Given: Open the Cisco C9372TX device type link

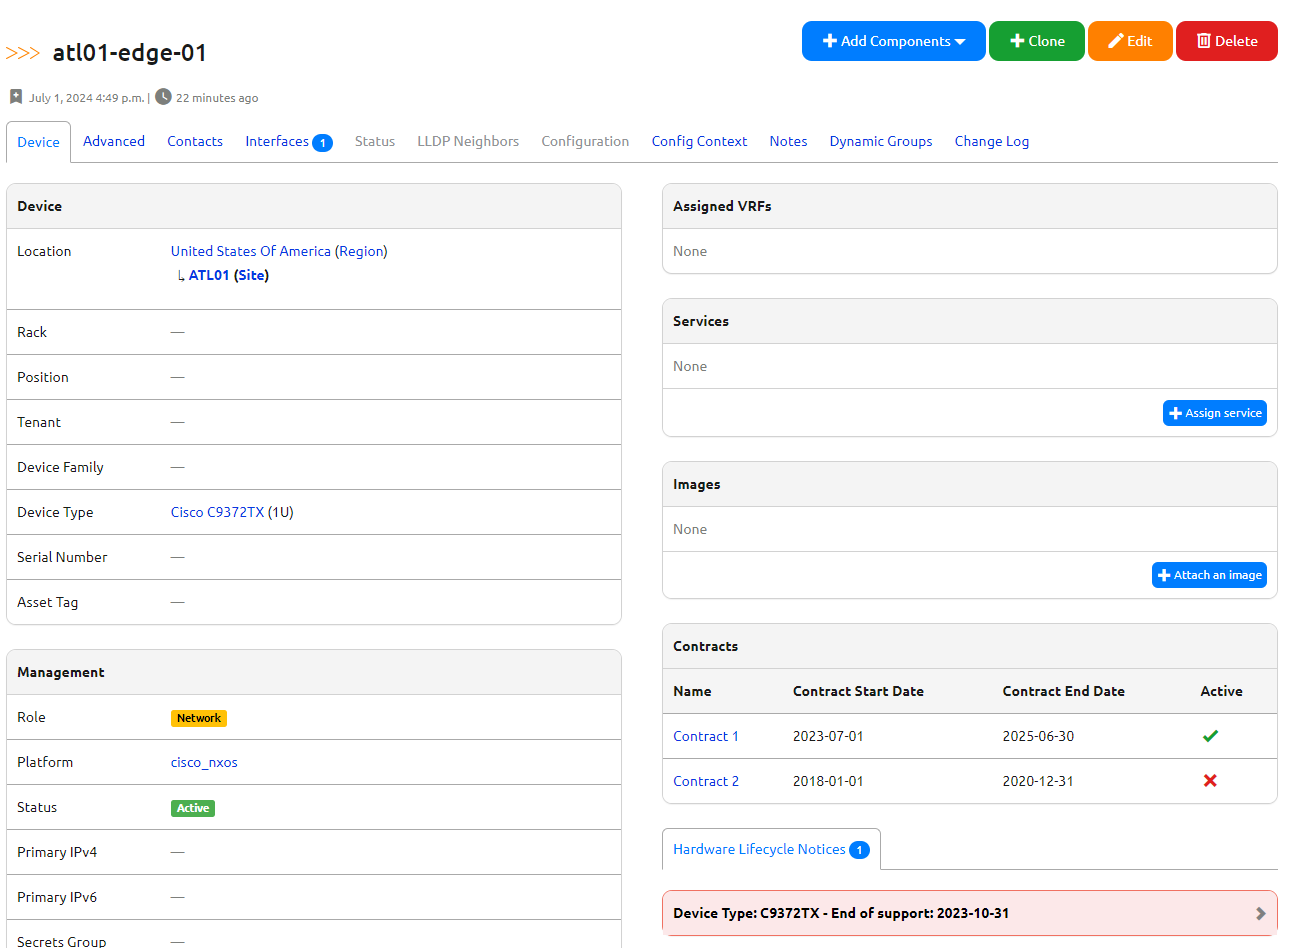Looking at the screenshot, I should pyautogui.click(x=217, y=512).
